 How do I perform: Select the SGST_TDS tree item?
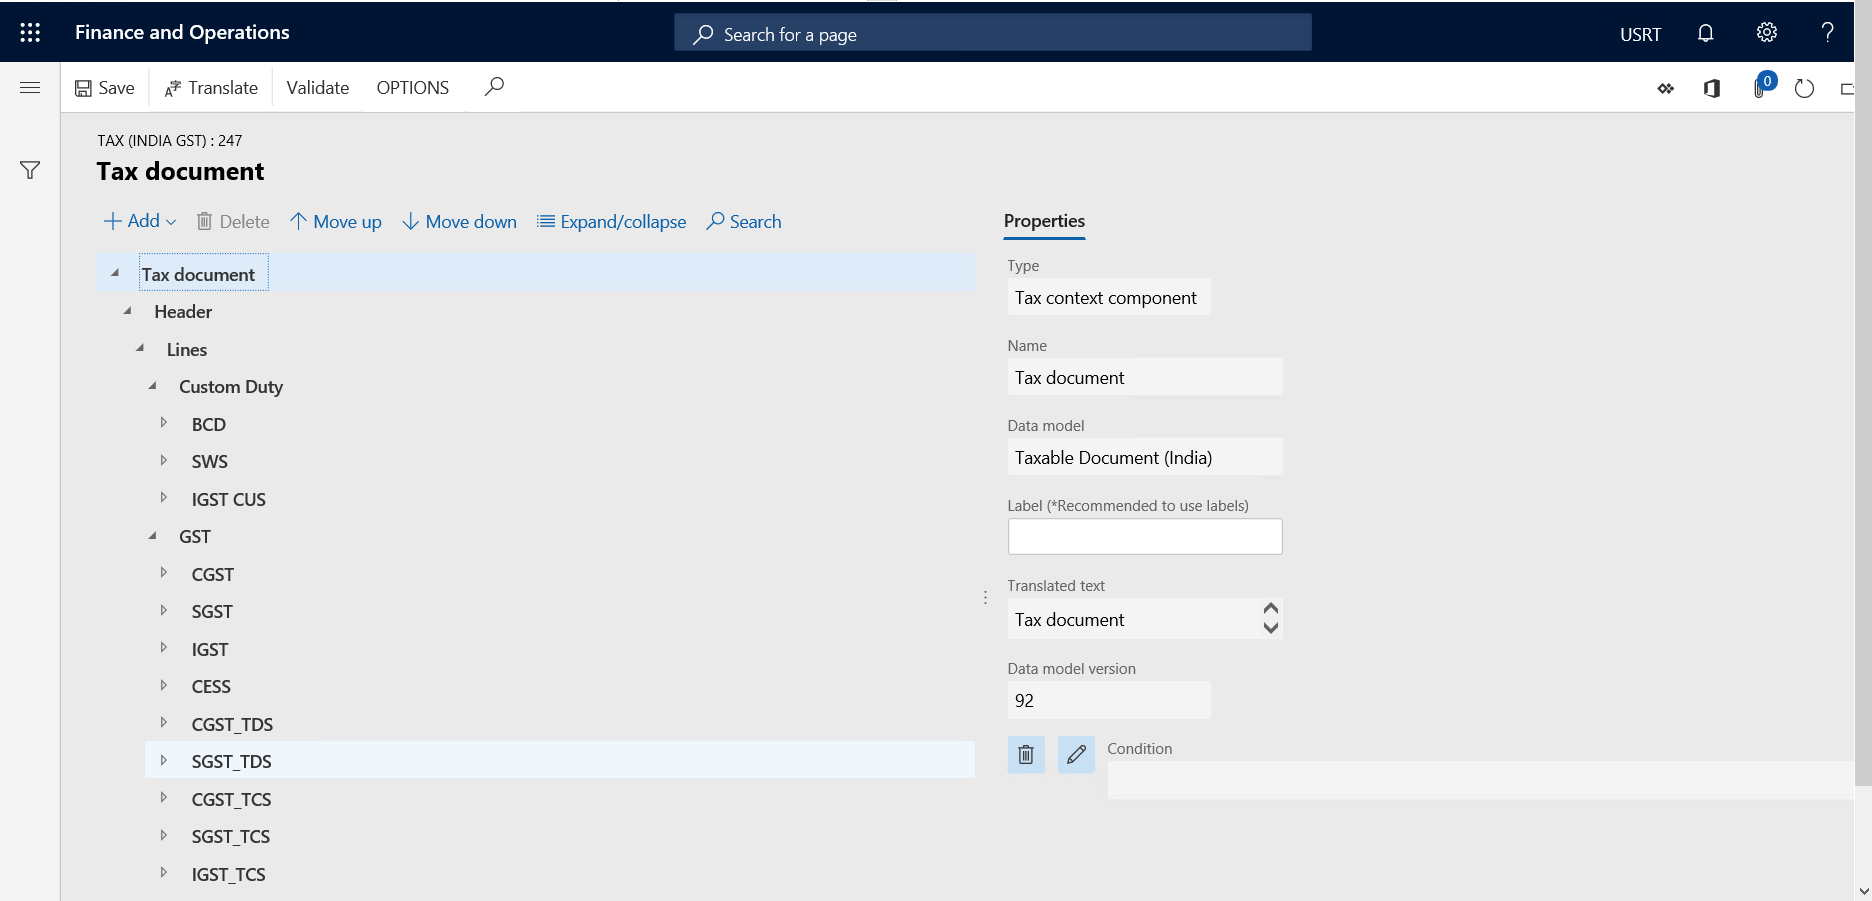pyautogui.click(x=560, y=761)
